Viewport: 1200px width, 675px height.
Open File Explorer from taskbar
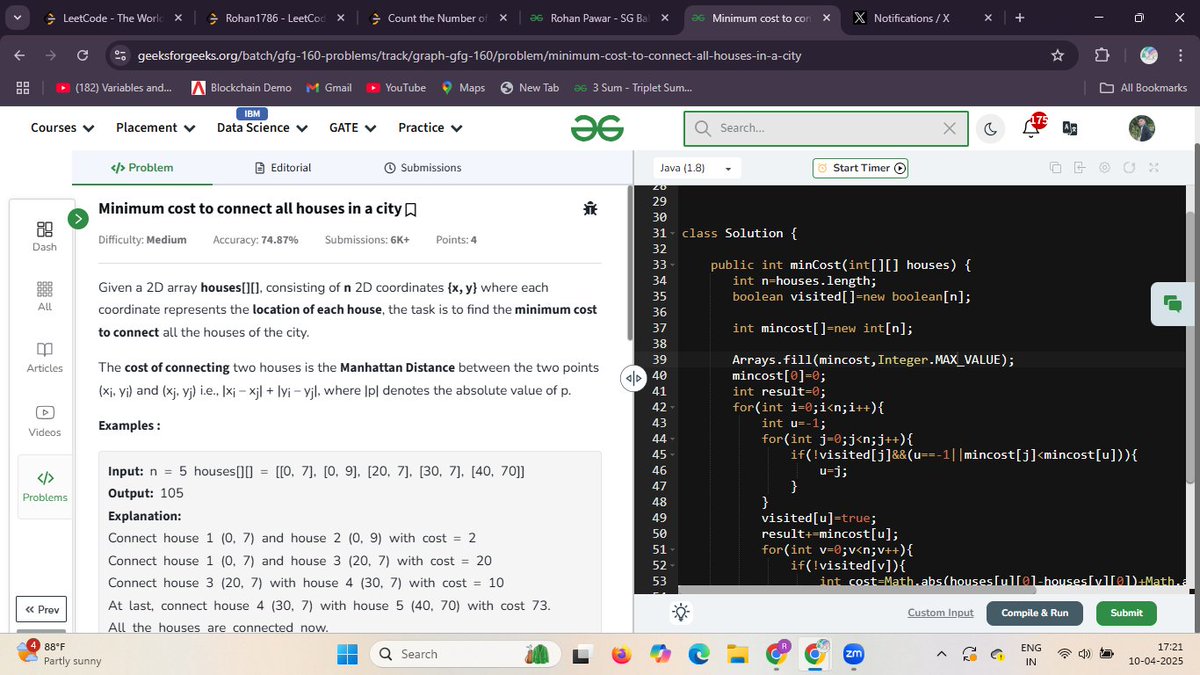pyautogui.click(x=737, y=654)
